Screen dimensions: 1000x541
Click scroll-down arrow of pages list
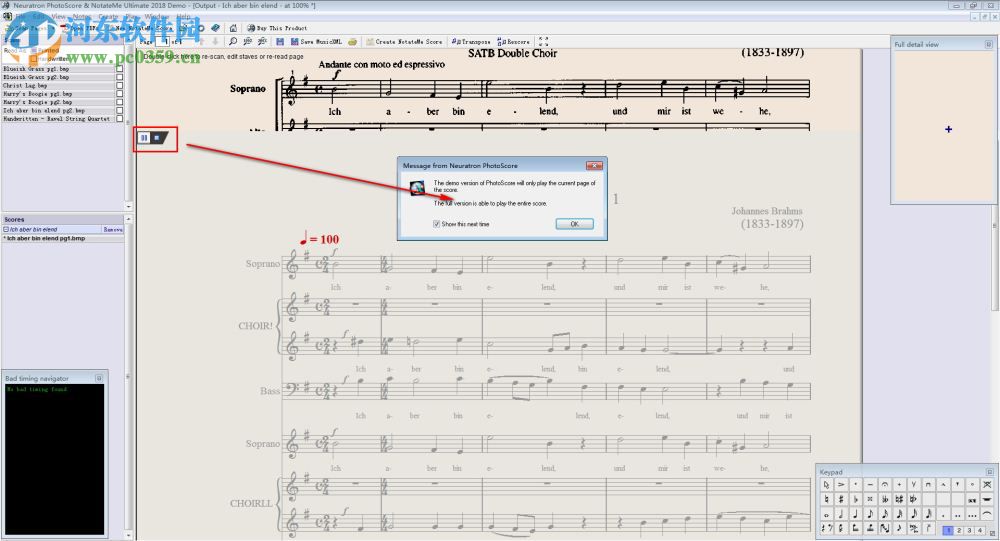129,207
